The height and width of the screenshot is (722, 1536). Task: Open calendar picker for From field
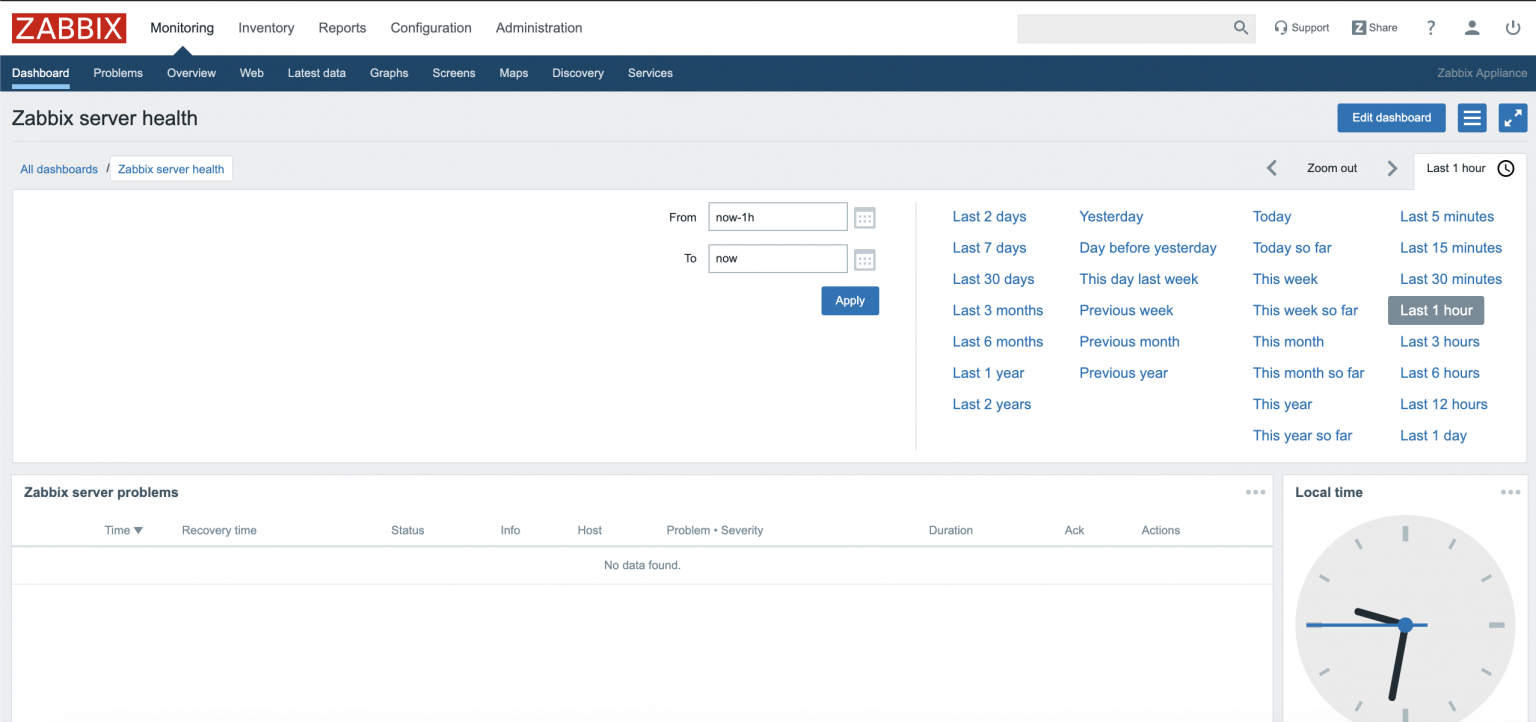tap(865, 218)
